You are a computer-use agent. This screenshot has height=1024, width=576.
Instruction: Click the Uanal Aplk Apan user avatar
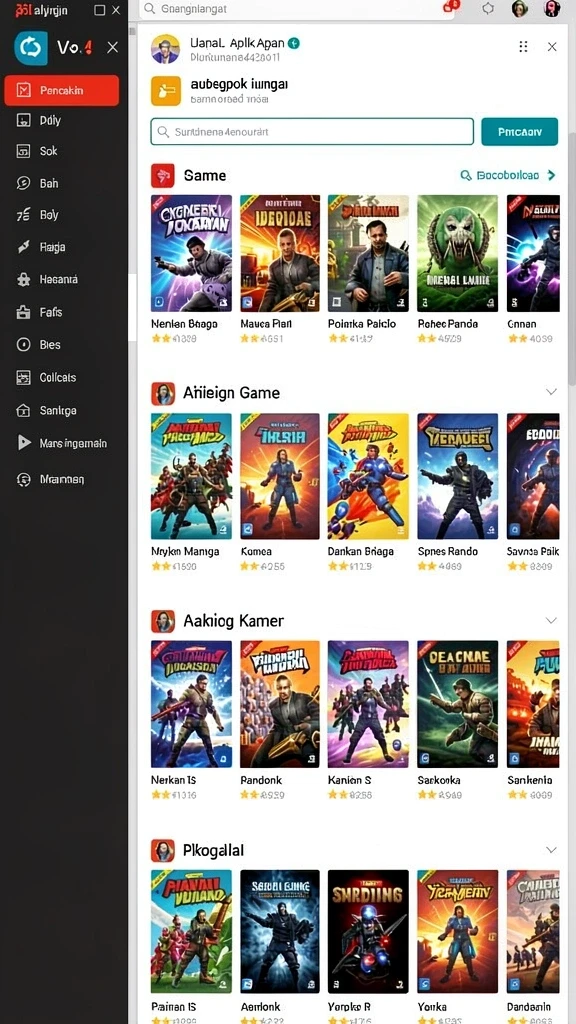pos(165,49)
